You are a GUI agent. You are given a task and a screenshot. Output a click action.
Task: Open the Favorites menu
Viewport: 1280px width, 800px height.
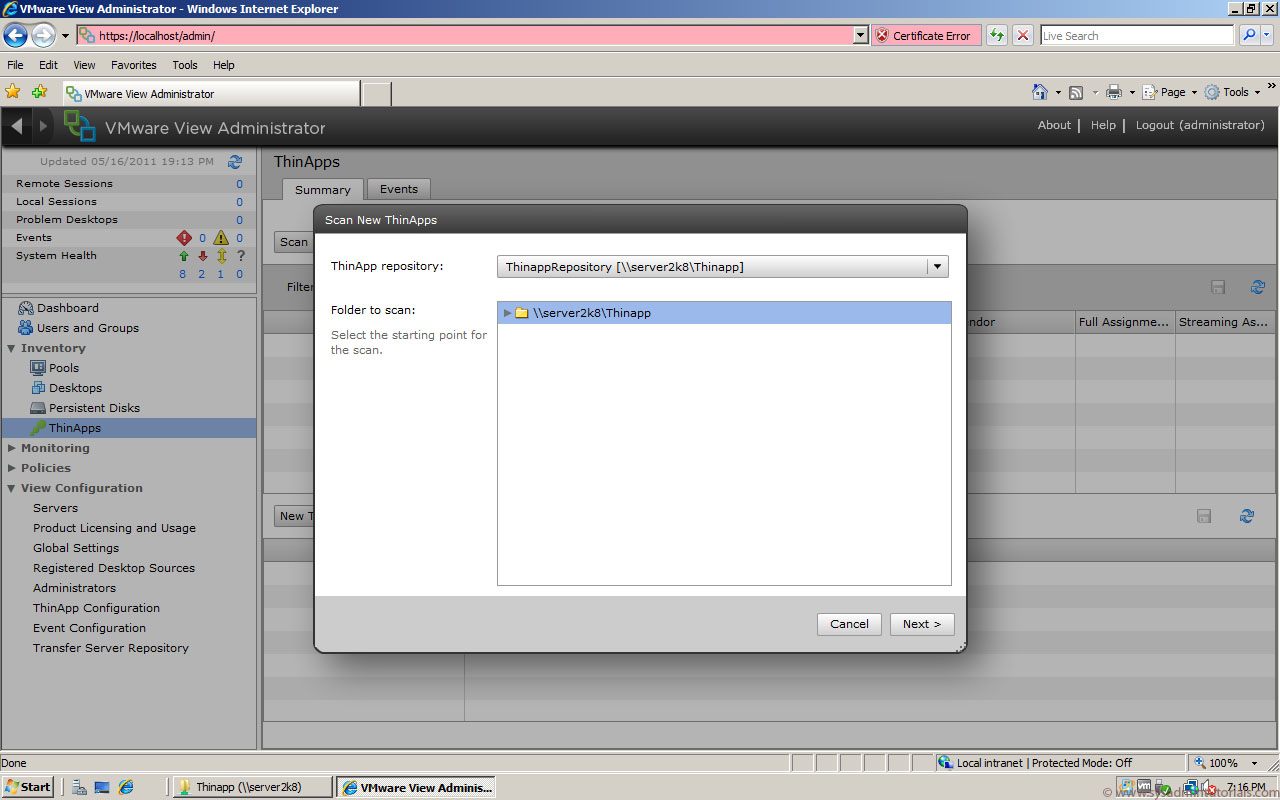click(133, 65)
